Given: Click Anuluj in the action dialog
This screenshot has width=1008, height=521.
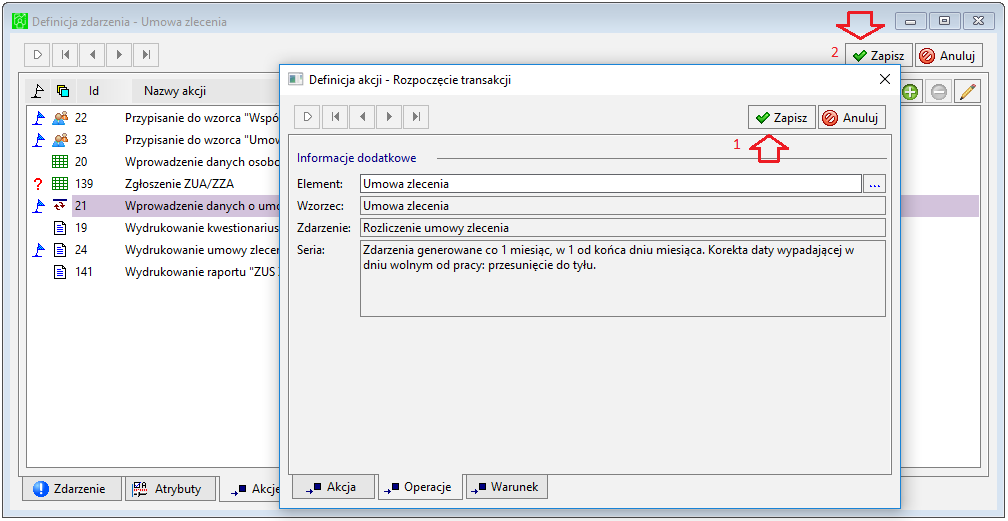Looking at the screenshot, I should [x=852, y=118].
